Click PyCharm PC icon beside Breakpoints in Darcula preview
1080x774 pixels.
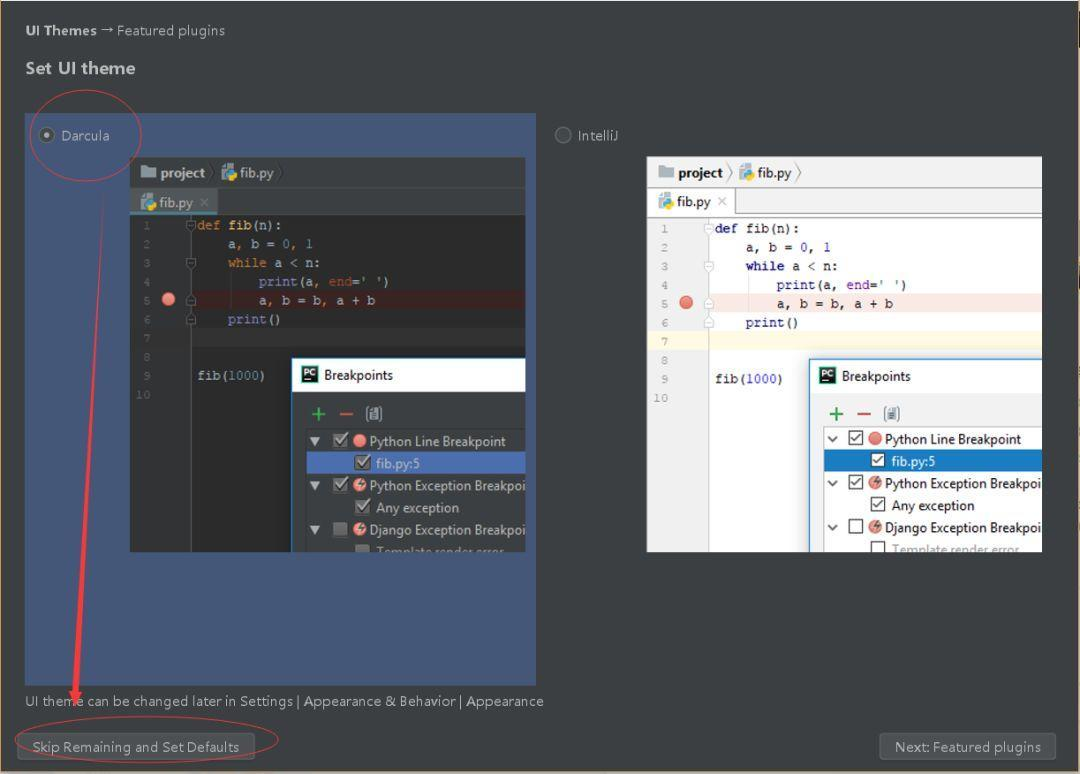[310, 374]
